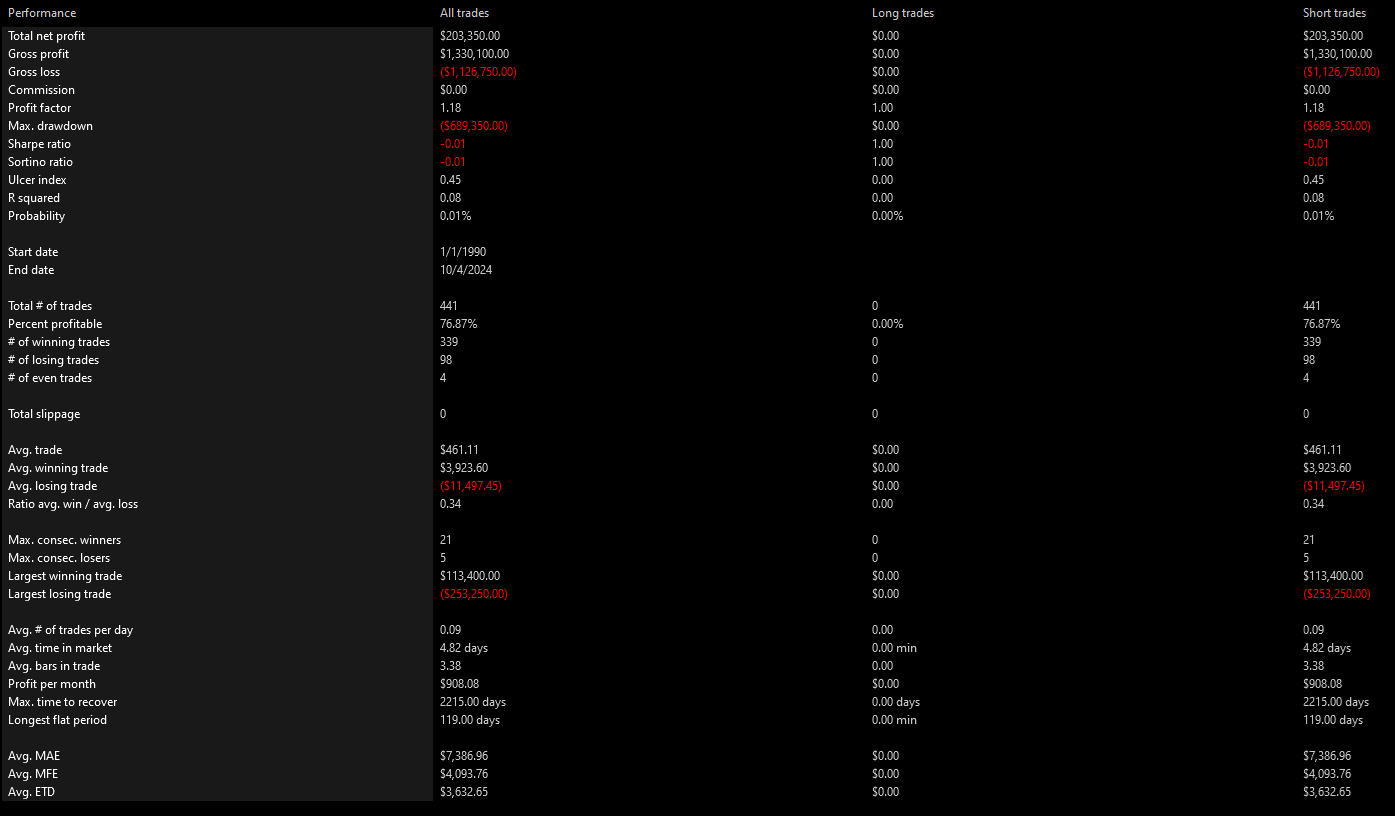Click the All trades column header
Screen dimensions: 1395x816
point(464,13)
